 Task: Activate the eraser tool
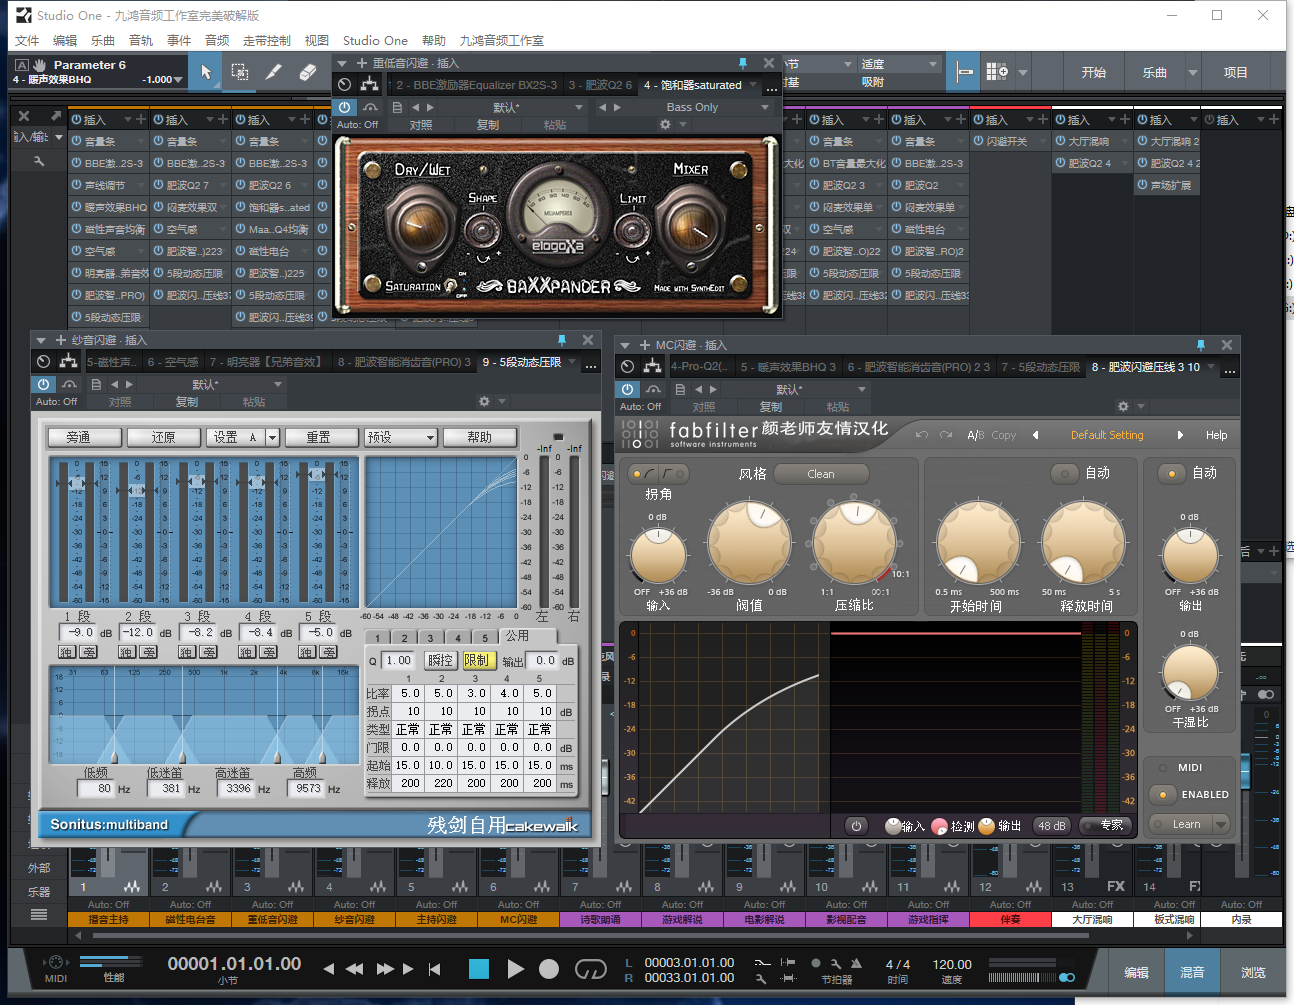(308, 72)
